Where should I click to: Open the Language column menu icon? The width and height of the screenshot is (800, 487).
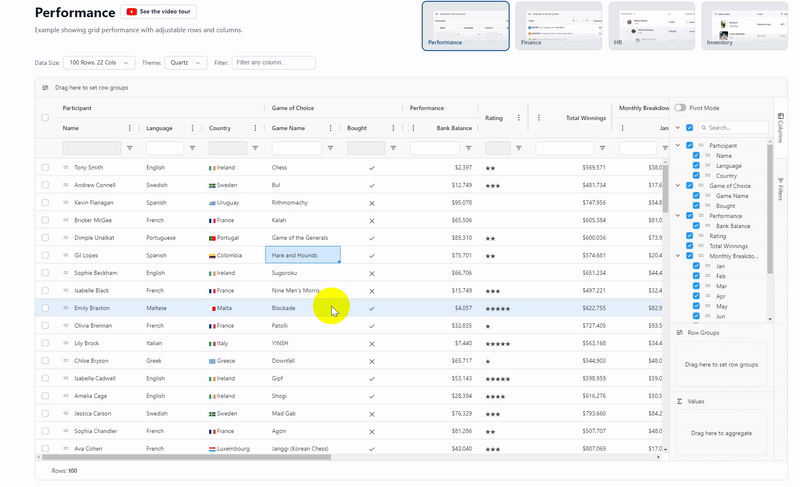click(x=192, y=128)
